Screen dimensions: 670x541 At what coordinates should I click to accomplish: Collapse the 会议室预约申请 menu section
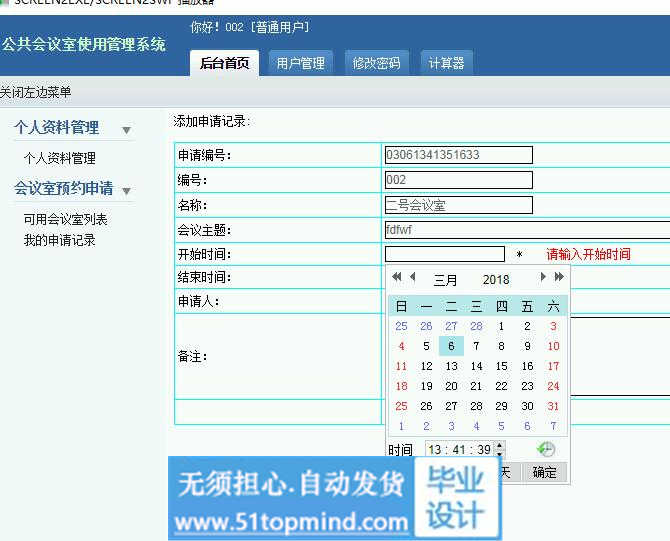point(126,191)
